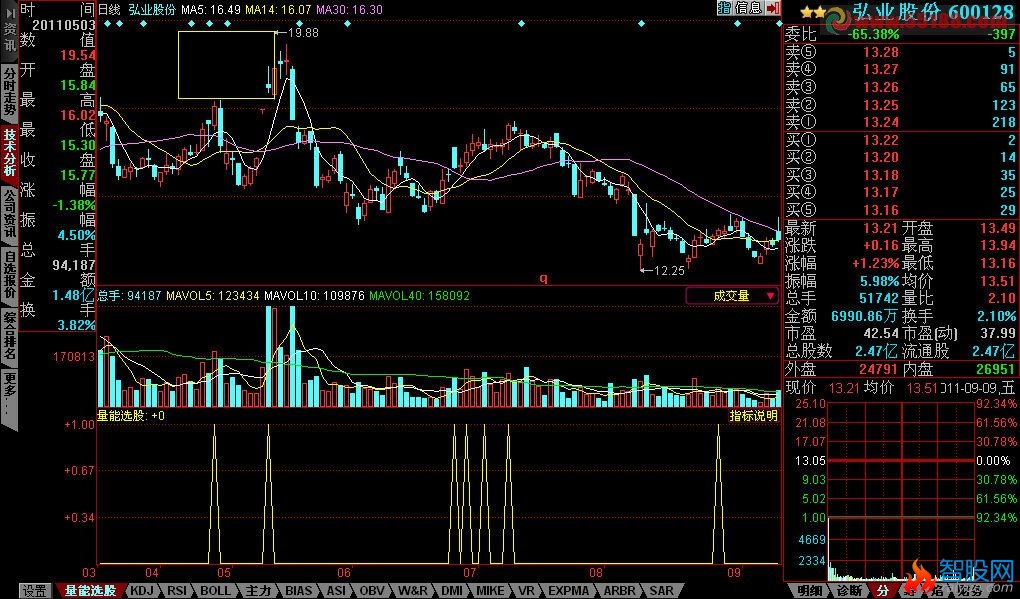The height and width of the screenshot is (599, 1020).
Task: Click the Q marker below the candlesticks
Action: click(x=543, y=278)
